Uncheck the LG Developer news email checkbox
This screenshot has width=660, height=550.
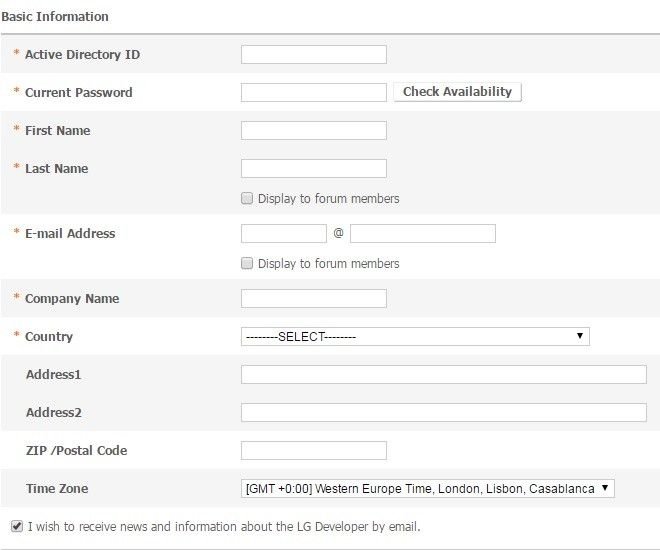pos(17,526)
